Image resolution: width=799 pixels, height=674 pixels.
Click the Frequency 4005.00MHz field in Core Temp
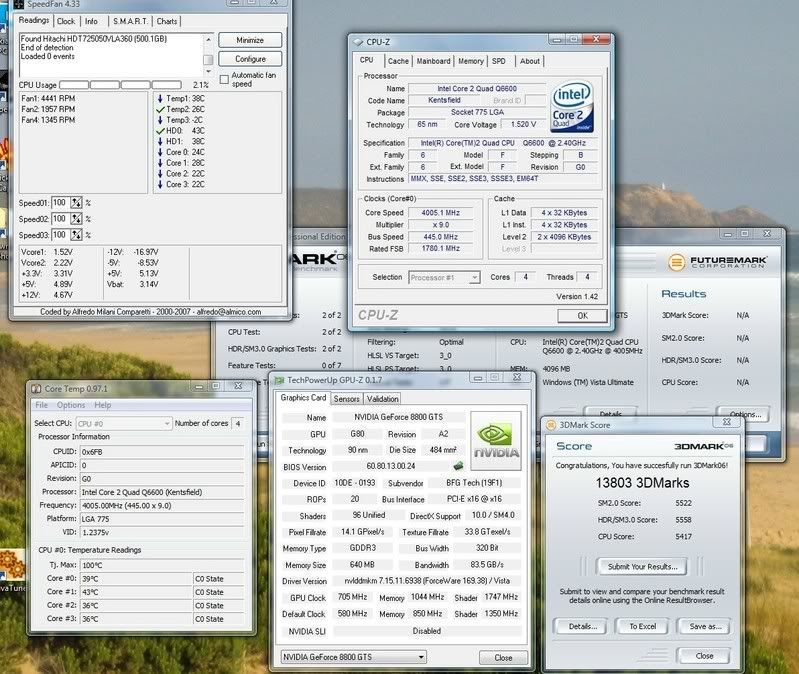(162, 506)
